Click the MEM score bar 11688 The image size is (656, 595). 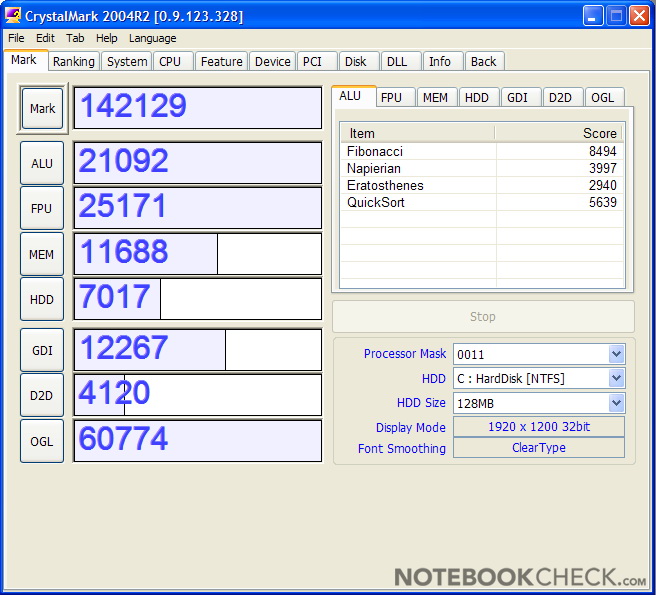pyautogui.click(x=197, y=254)
